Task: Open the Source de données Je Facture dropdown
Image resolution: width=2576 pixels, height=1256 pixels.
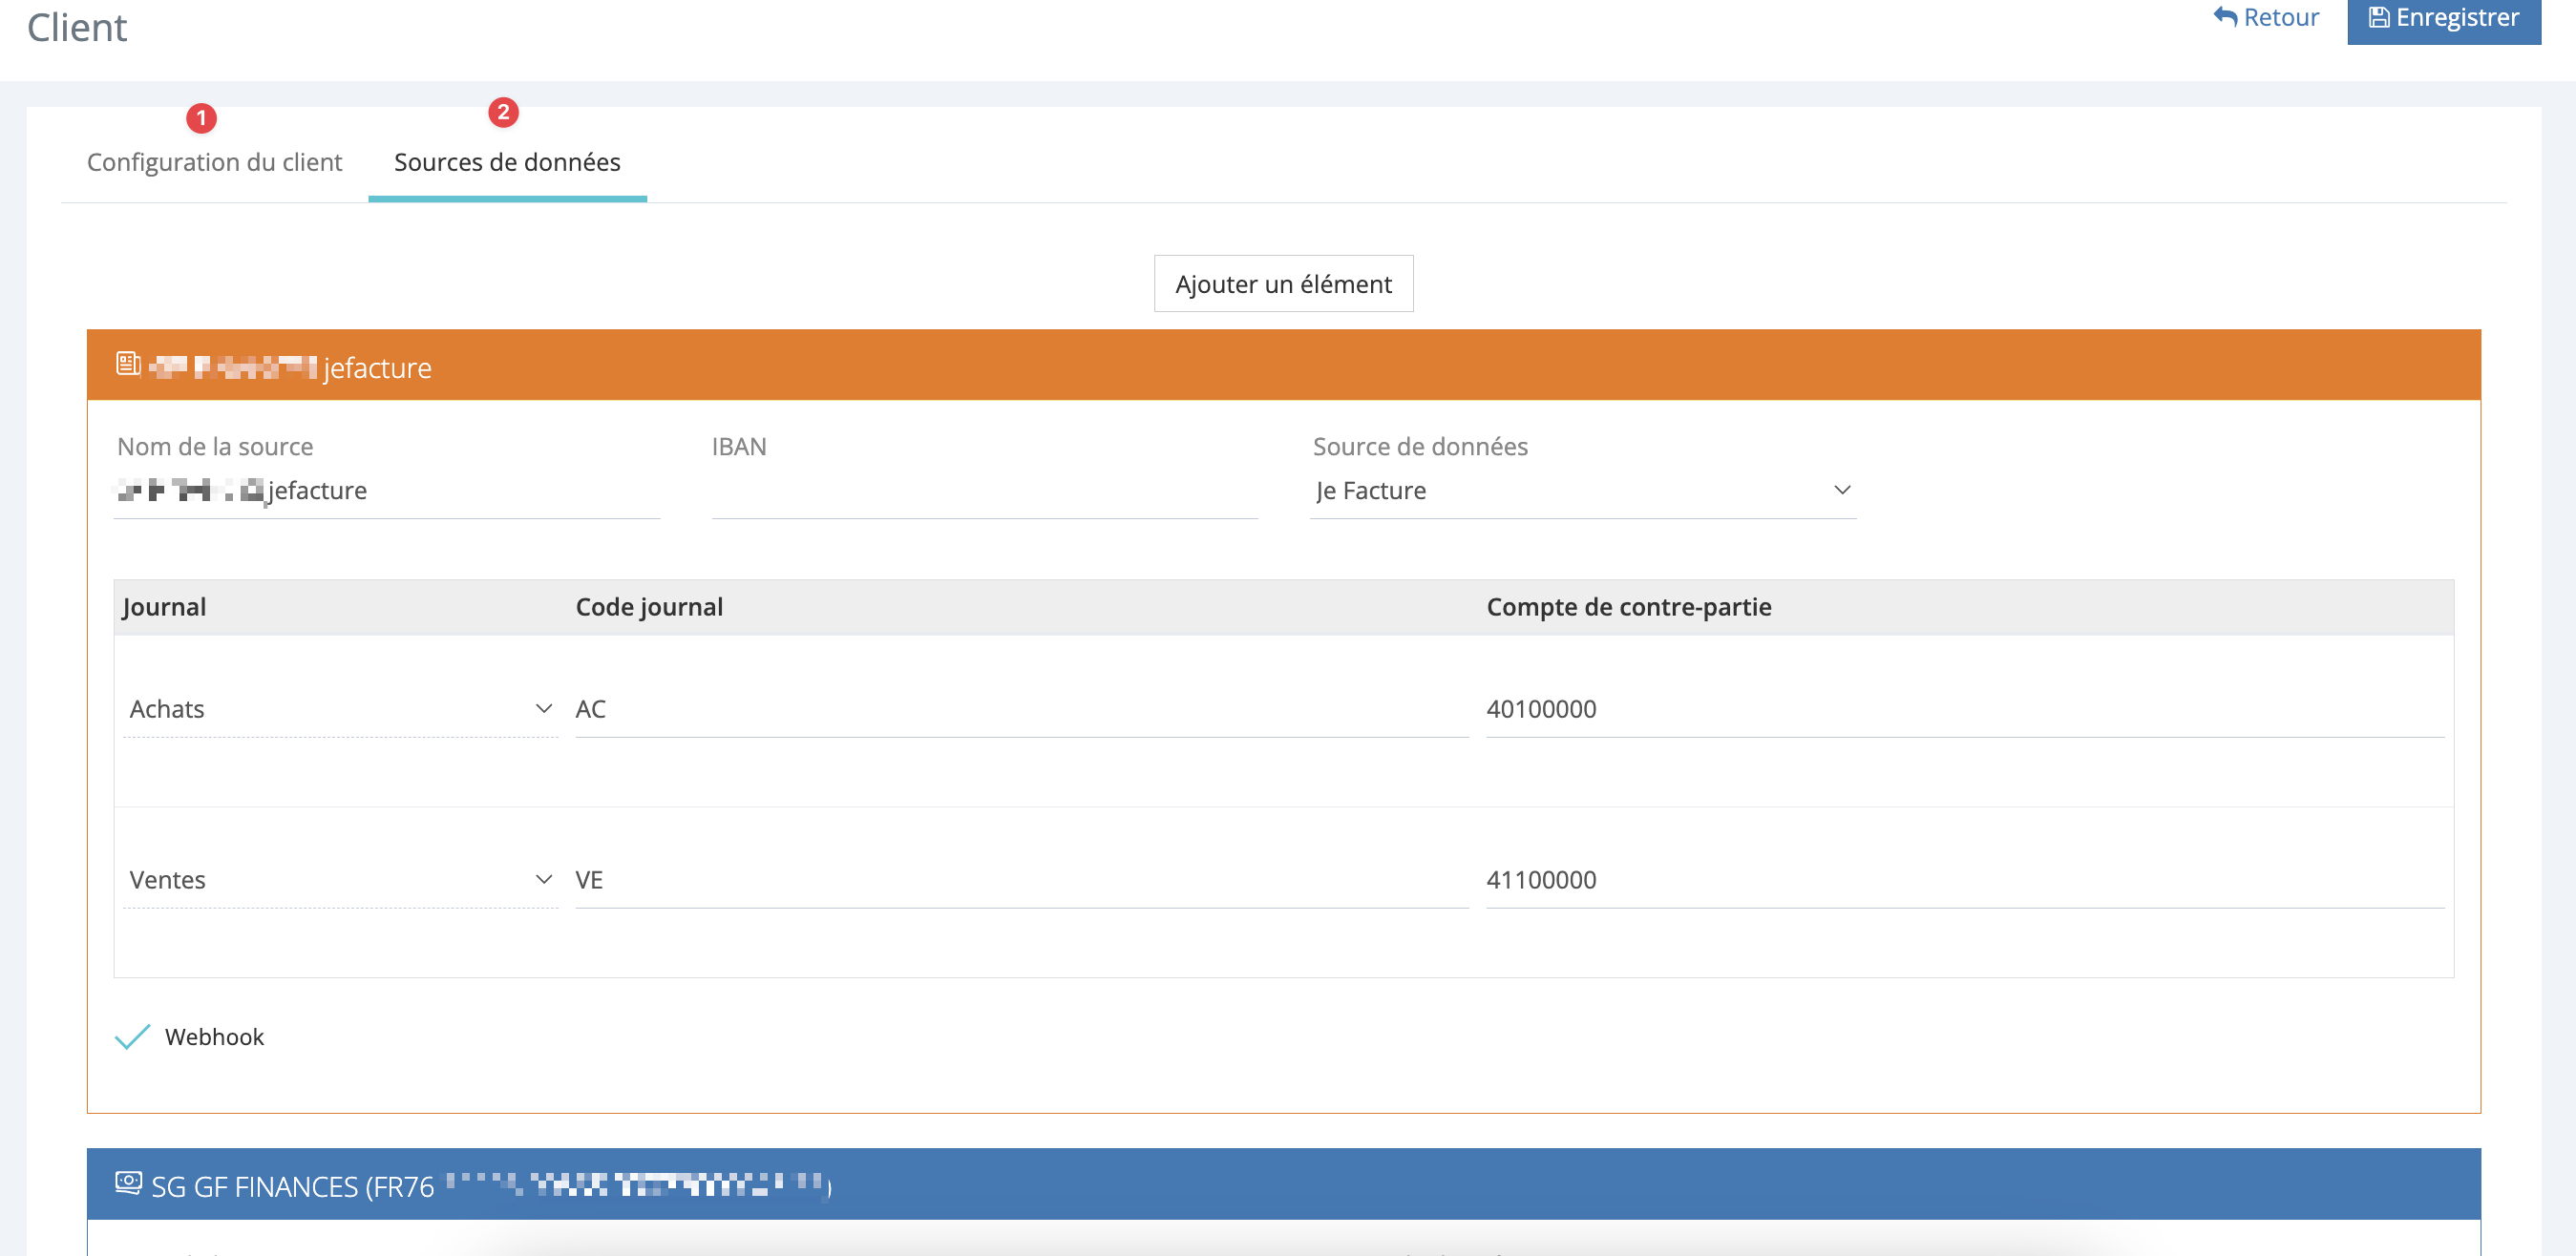Action: pyautogui.click(x=1582, y=490)
